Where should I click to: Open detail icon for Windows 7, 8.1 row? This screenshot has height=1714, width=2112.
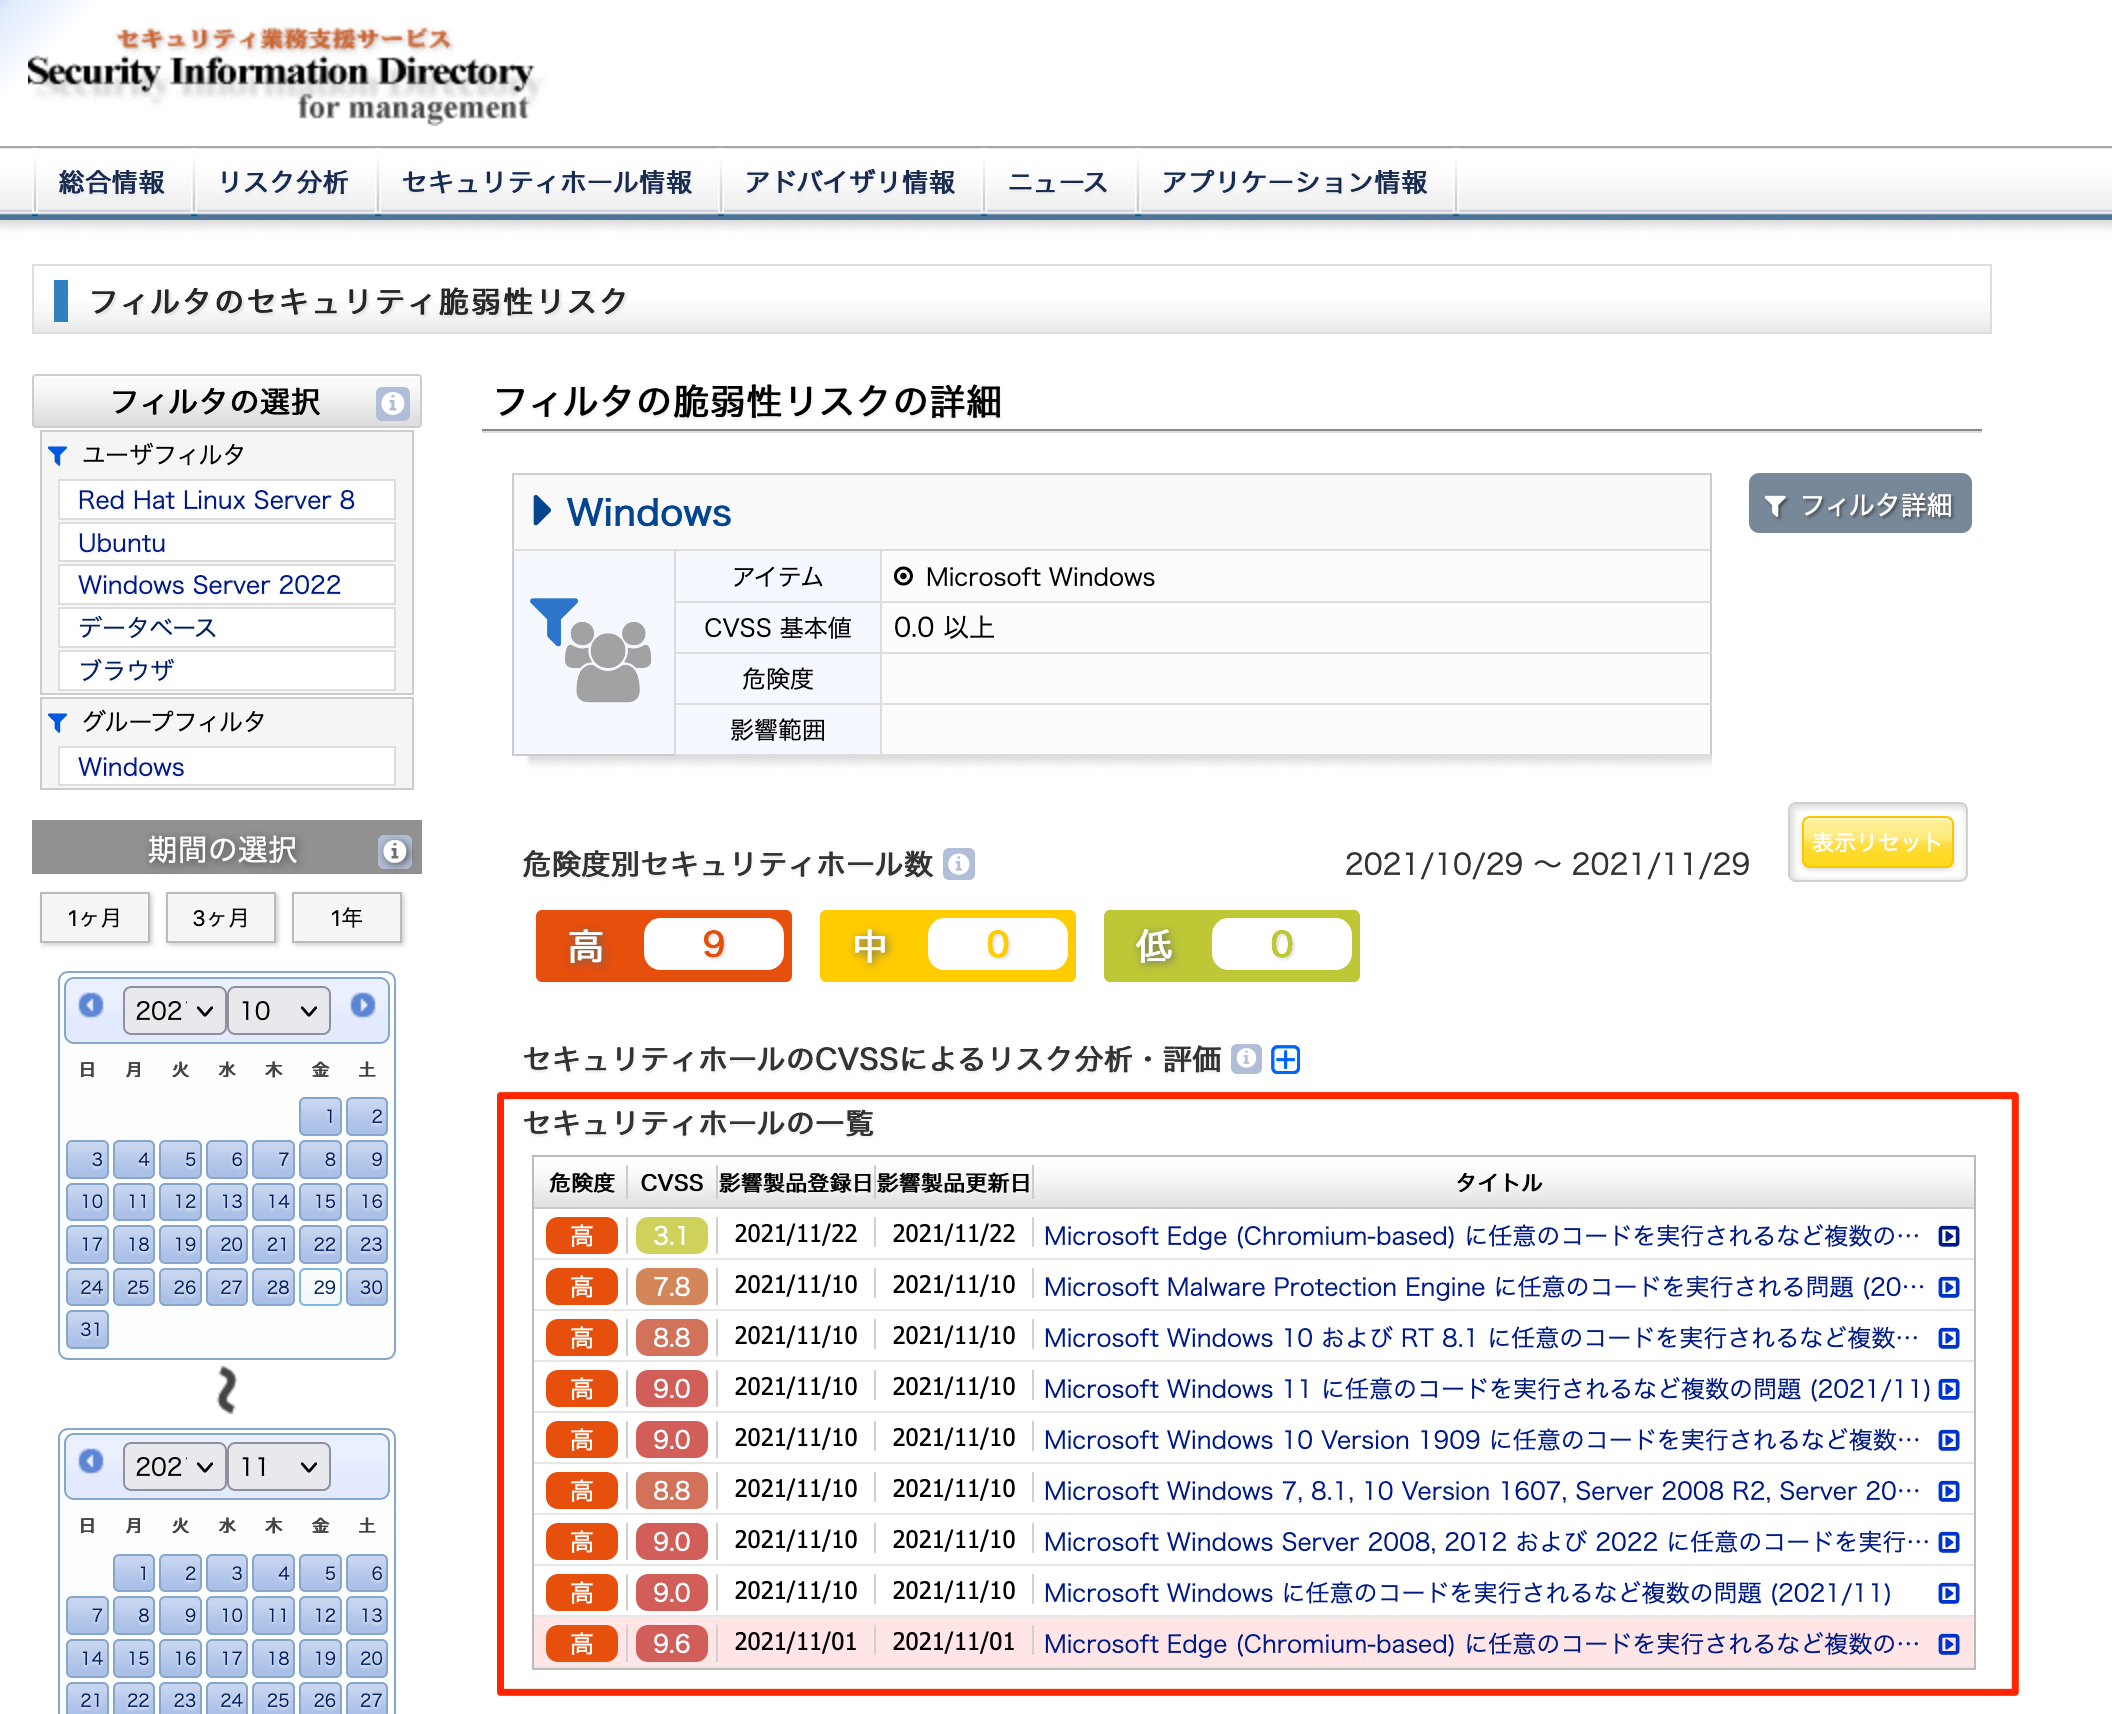click(1948, 1491)
